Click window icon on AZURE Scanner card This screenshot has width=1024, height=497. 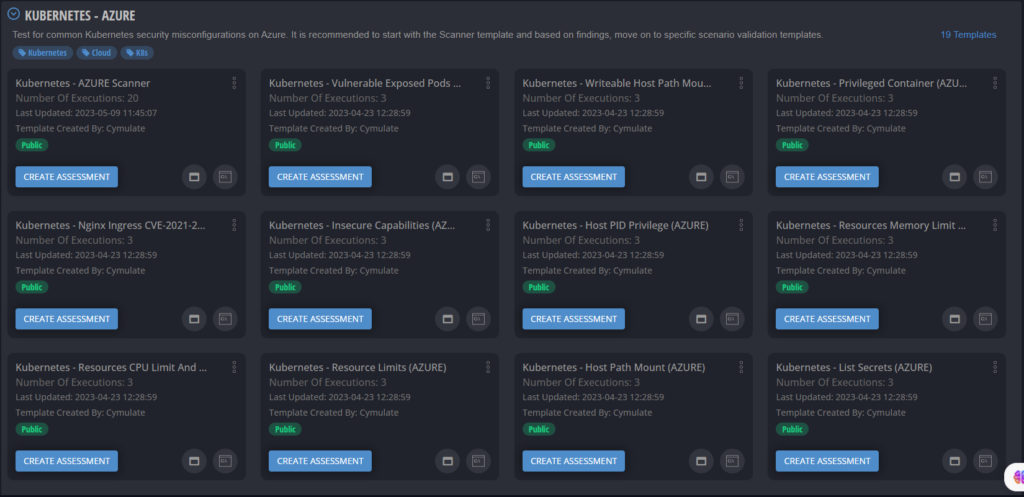click(194, 177)
